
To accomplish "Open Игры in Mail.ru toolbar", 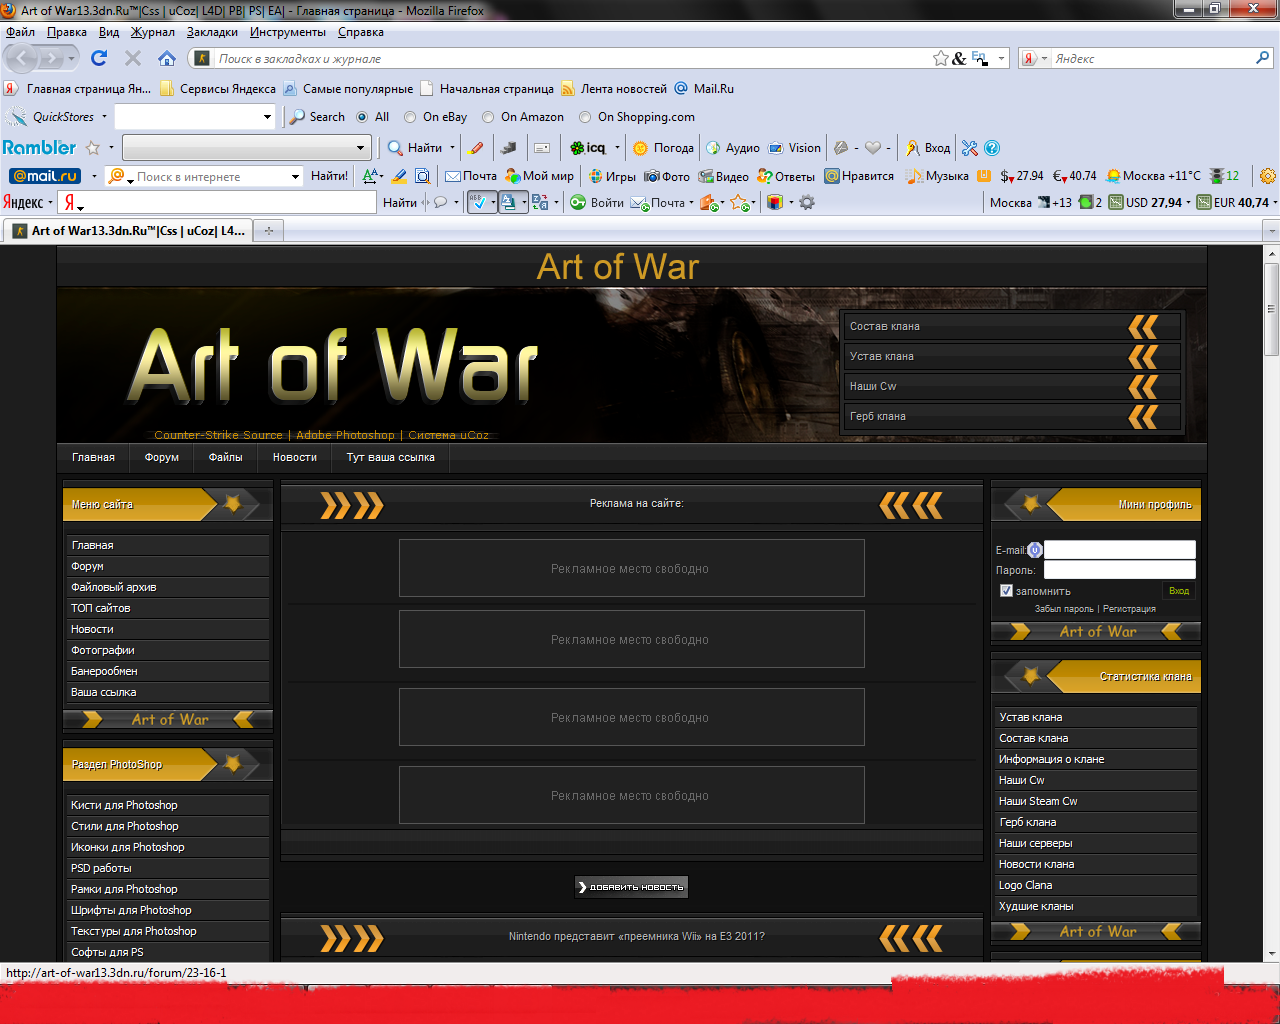I will click(x=612, y=176).
